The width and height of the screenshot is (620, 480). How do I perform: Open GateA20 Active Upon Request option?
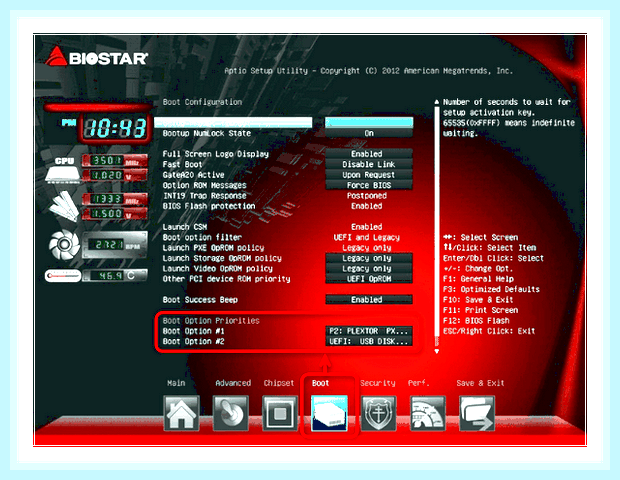[369, 175]
